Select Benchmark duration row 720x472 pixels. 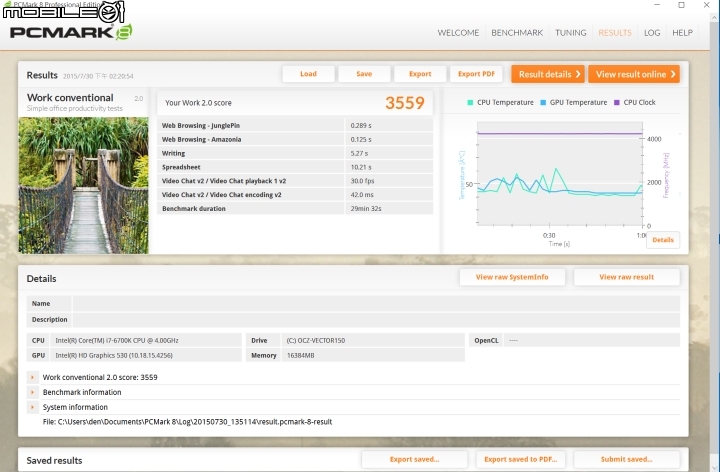click(295, 208)
